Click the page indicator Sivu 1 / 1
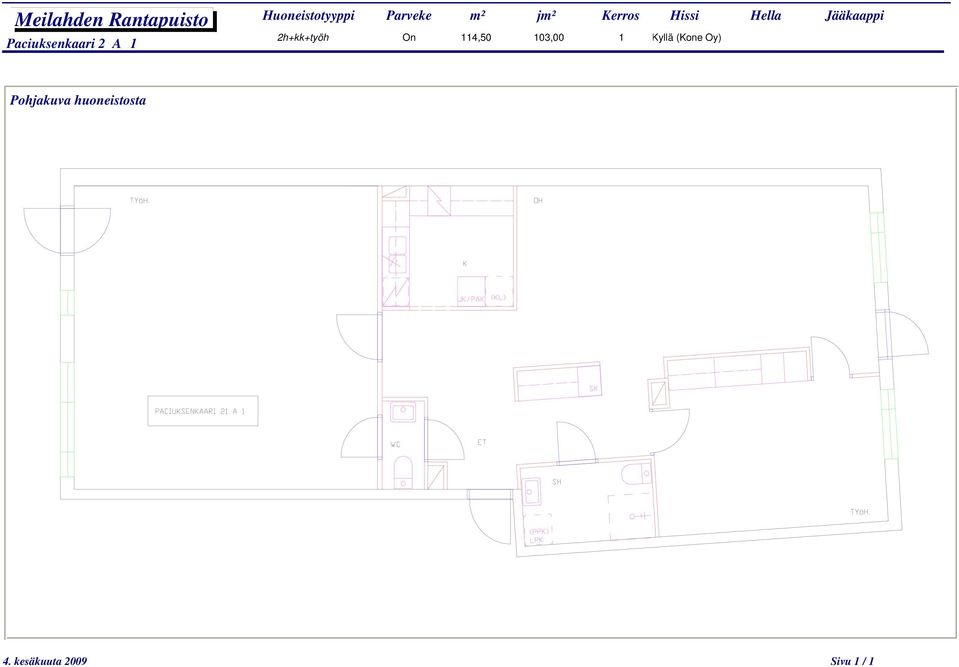This screenshot has height=667, width=959. click(852, 661)
